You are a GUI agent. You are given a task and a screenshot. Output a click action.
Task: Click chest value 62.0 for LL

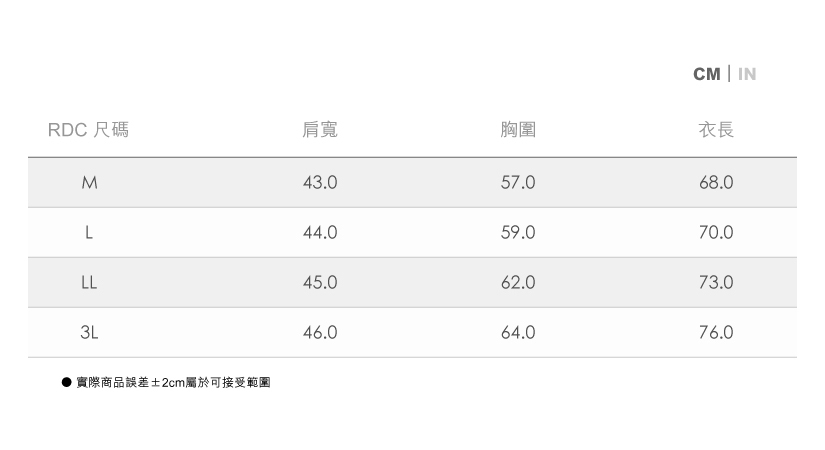518,283
